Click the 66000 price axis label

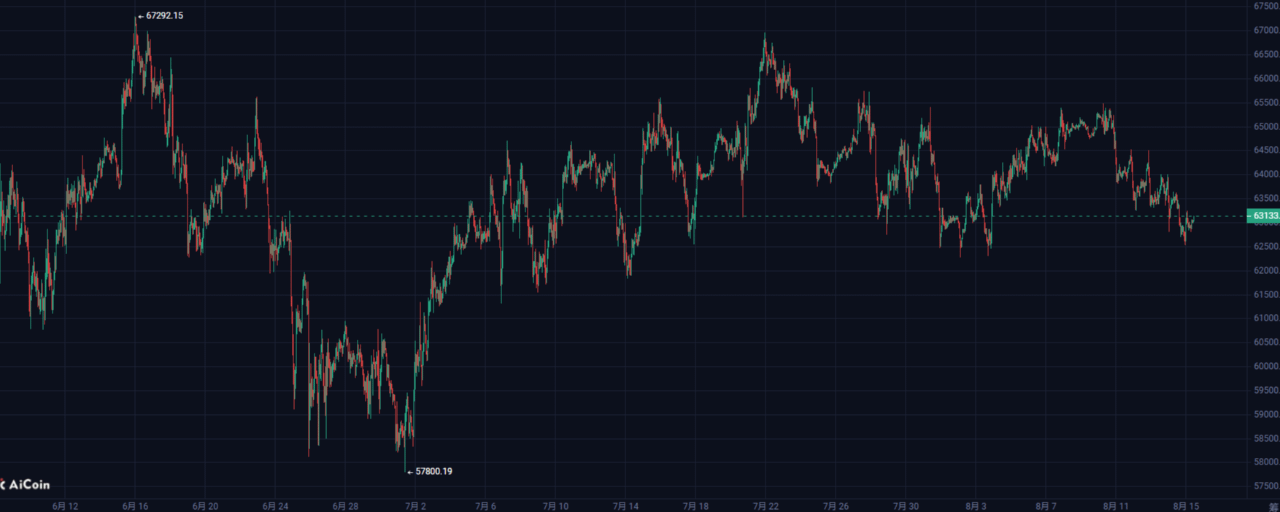(x=1266, y=78)
